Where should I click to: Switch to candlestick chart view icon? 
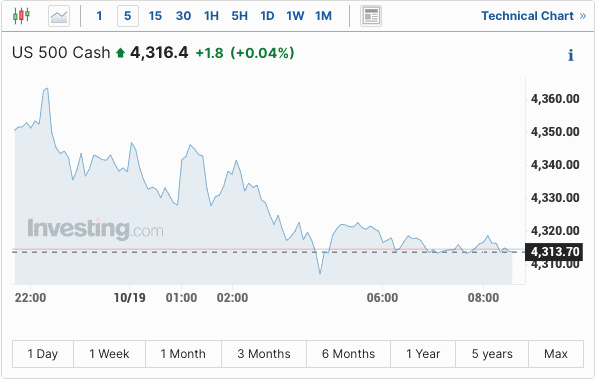point(21,16)
